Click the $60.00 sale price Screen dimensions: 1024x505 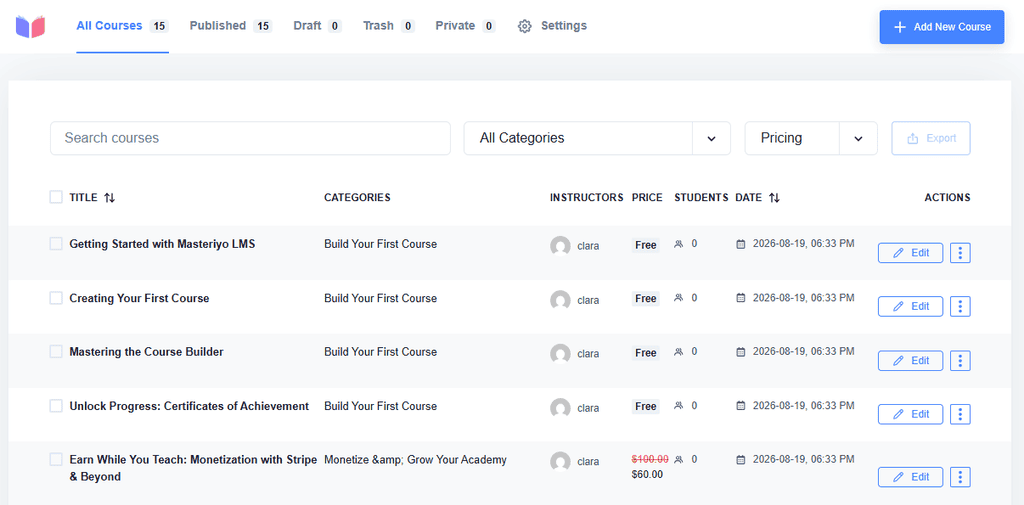tap(647, 474)
